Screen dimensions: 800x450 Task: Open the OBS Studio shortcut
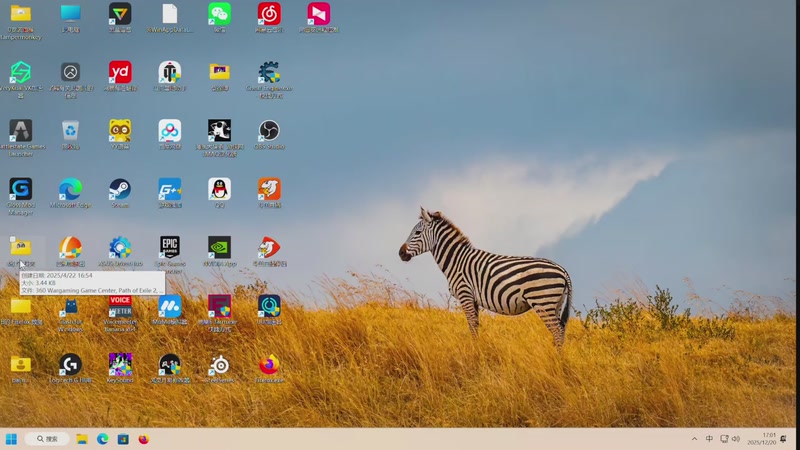[269, 131]
